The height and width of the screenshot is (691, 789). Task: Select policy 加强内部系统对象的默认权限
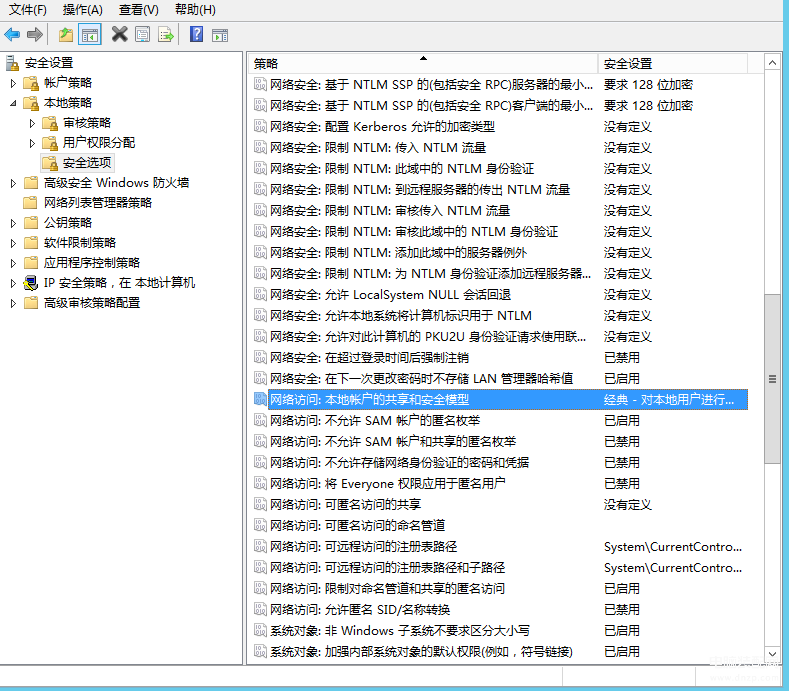pos(421,651)
